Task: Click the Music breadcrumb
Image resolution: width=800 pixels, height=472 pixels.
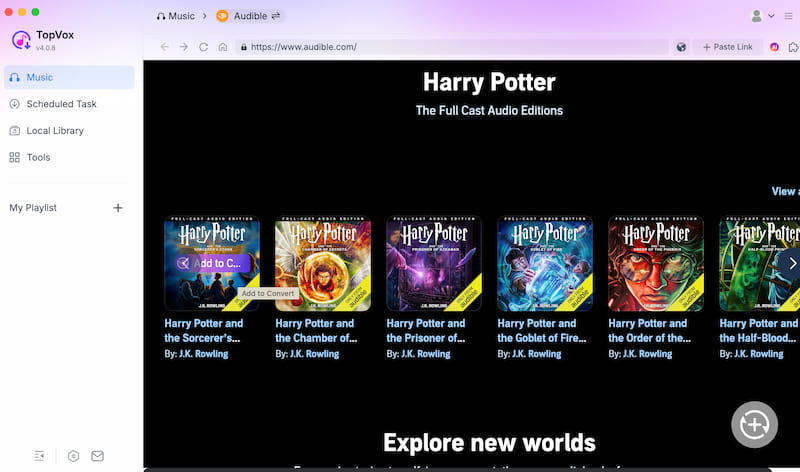Action: [176, 16]
